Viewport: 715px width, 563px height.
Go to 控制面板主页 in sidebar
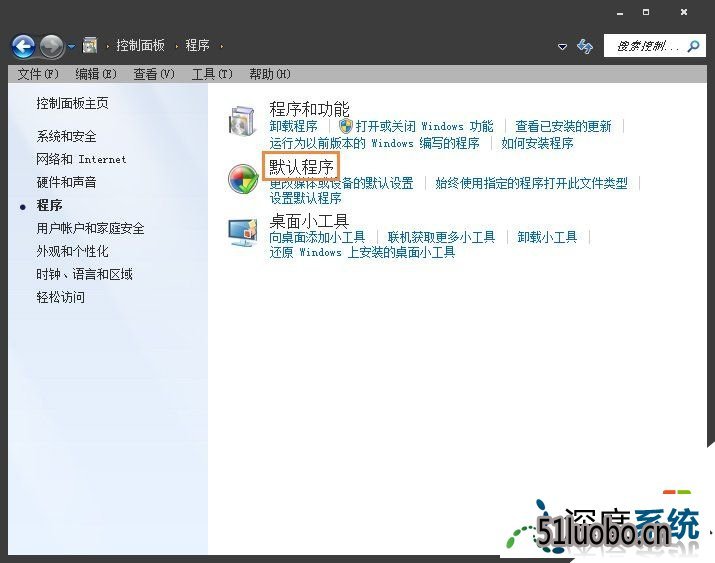tap(73, 103)
